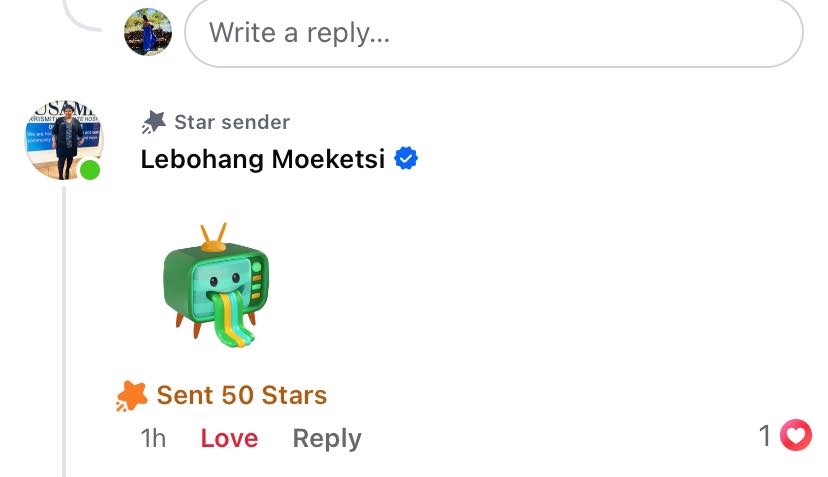Open your profile avatar beside reply box
828x477 pixels.
click(x=148, y=32)
